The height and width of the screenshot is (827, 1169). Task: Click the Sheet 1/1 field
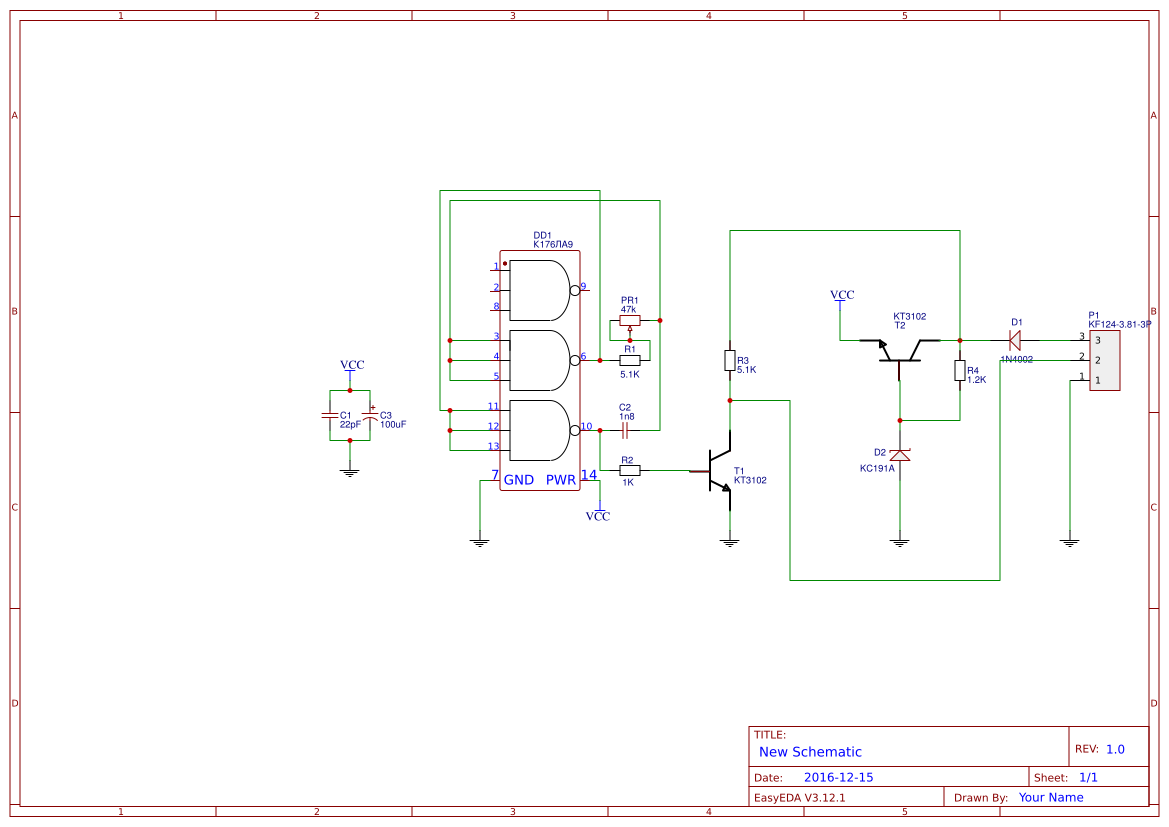pos(1088,777)
